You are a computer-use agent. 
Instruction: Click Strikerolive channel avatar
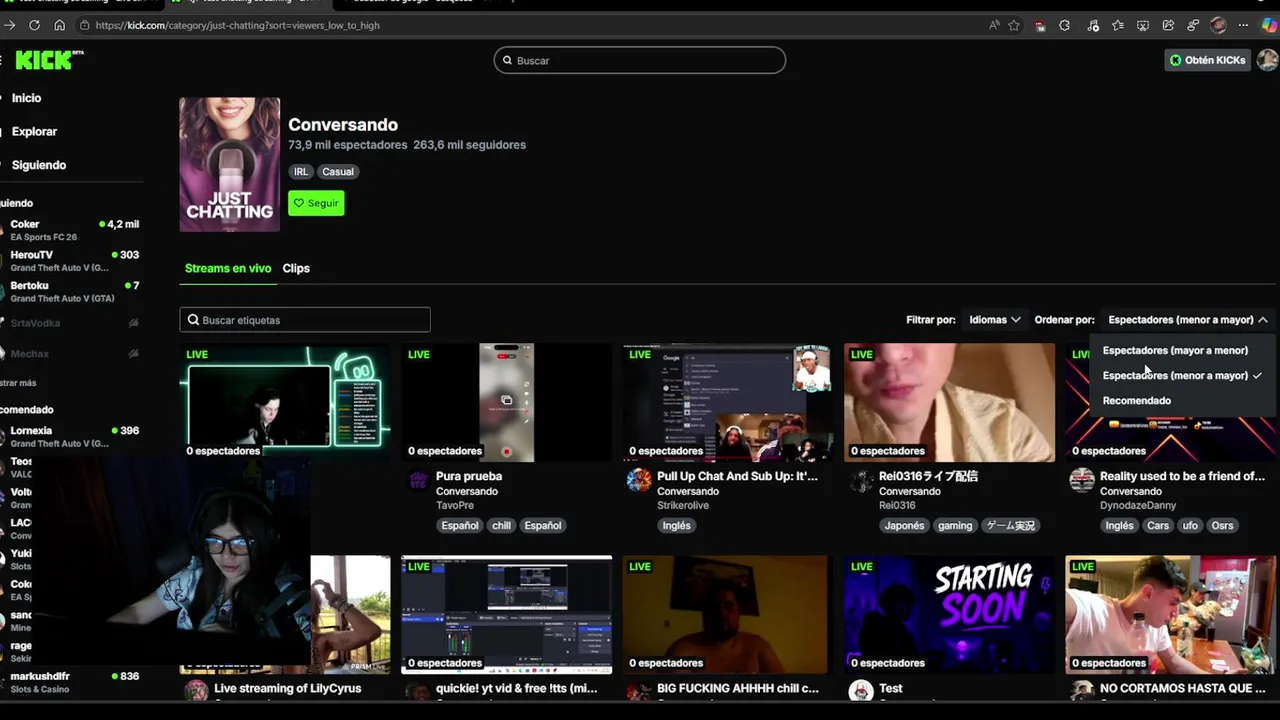(639, 480)
